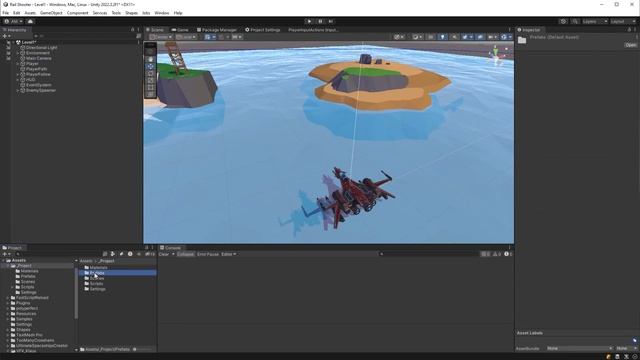The width and height of the screenshot is (640, 360).
Task: Switch to the PlayerInputActions tab
Action: click(x=313, y=30)
